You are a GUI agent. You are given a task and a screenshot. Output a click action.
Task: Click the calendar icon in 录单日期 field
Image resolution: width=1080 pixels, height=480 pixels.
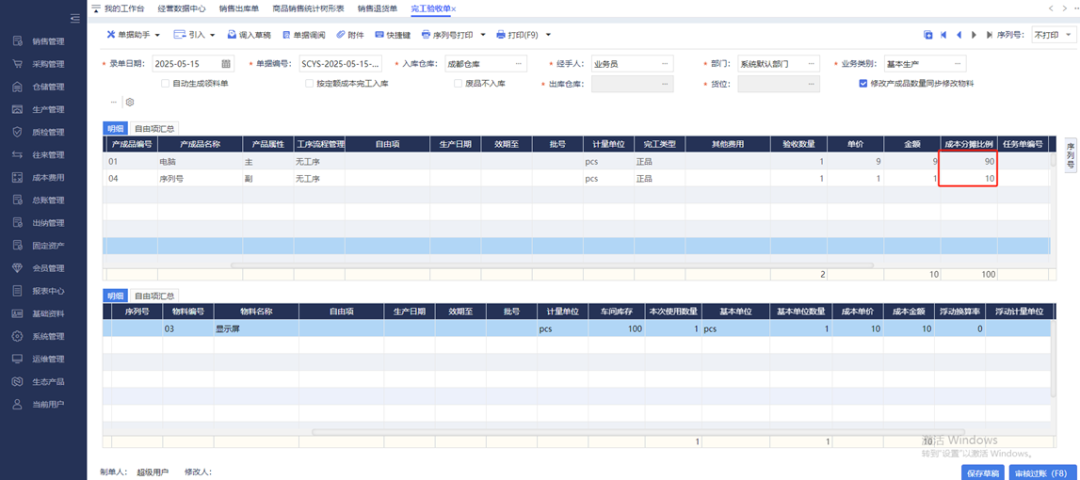226,64
